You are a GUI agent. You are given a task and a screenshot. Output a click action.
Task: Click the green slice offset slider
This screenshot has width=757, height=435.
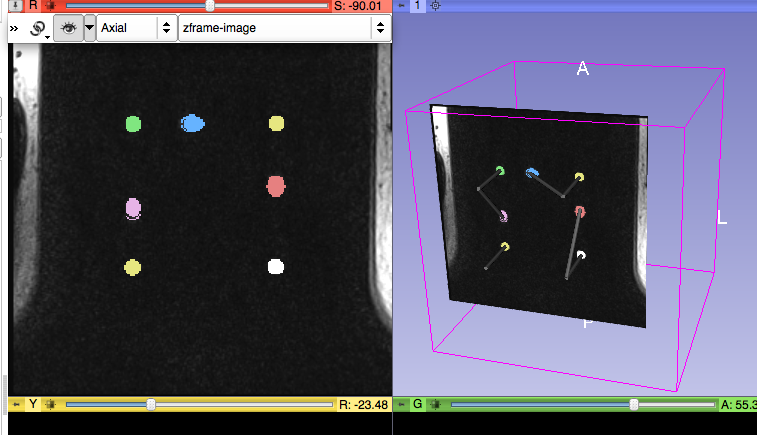633,405
